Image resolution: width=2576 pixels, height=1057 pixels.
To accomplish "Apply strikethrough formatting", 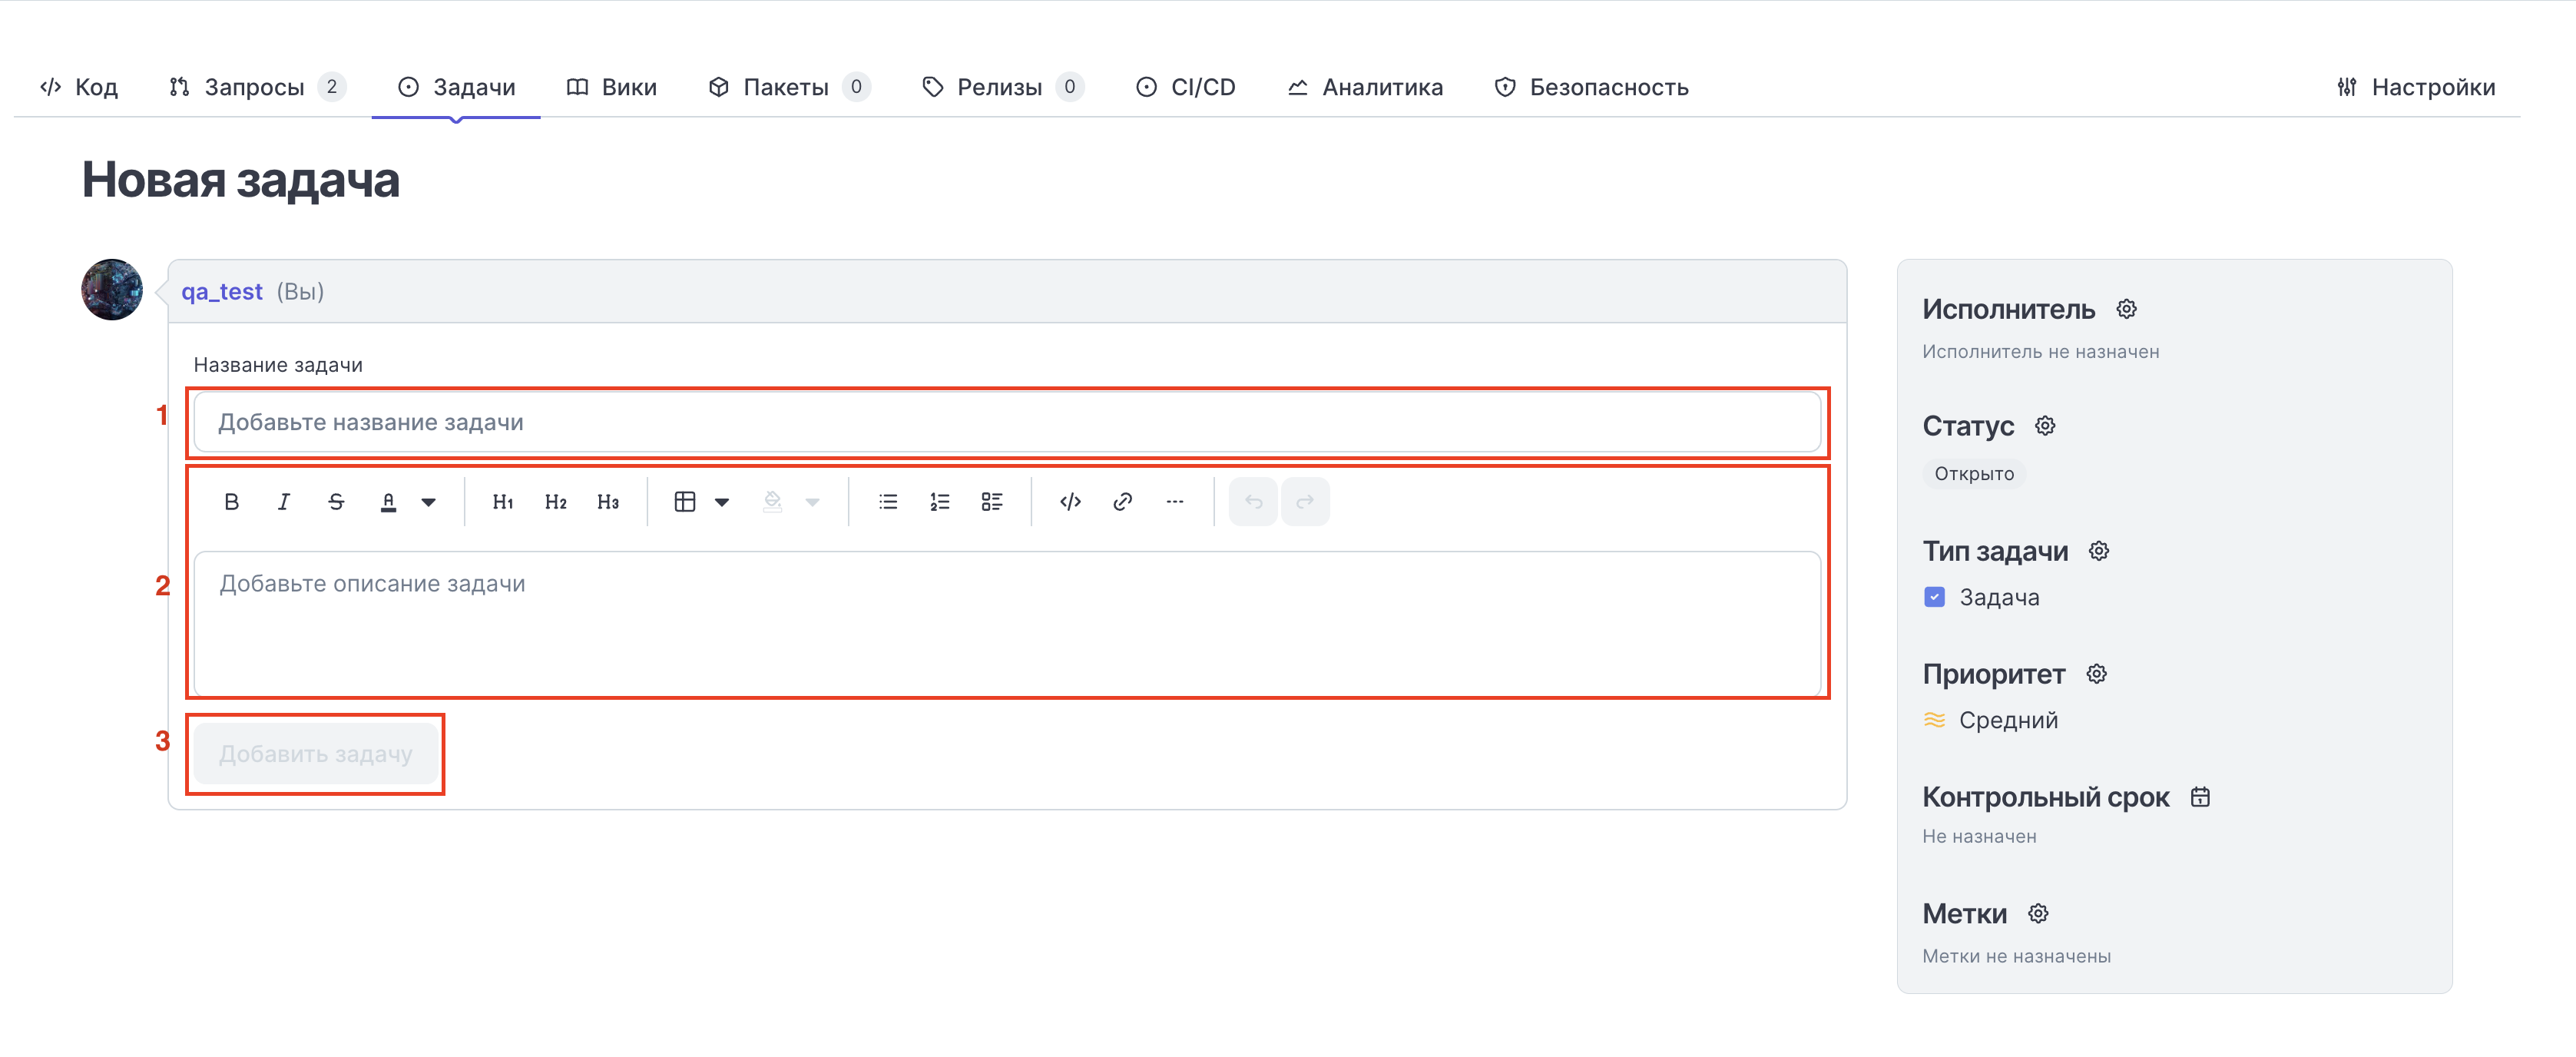I will point(336,502).
